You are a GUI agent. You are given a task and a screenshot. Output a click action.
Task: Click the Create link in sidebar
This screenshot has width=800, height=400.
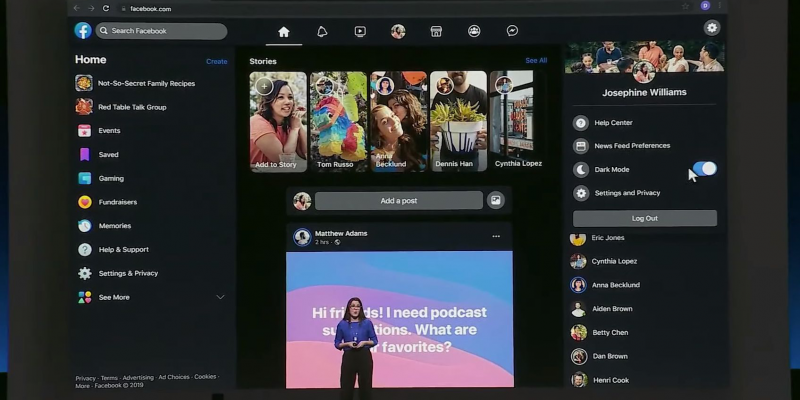tap(216, 61)
